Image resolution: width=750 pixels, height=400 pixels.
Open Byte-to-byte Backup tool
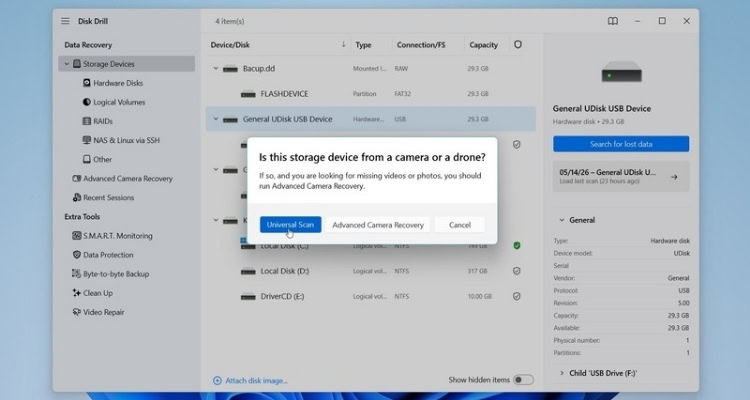pos(116,274)
